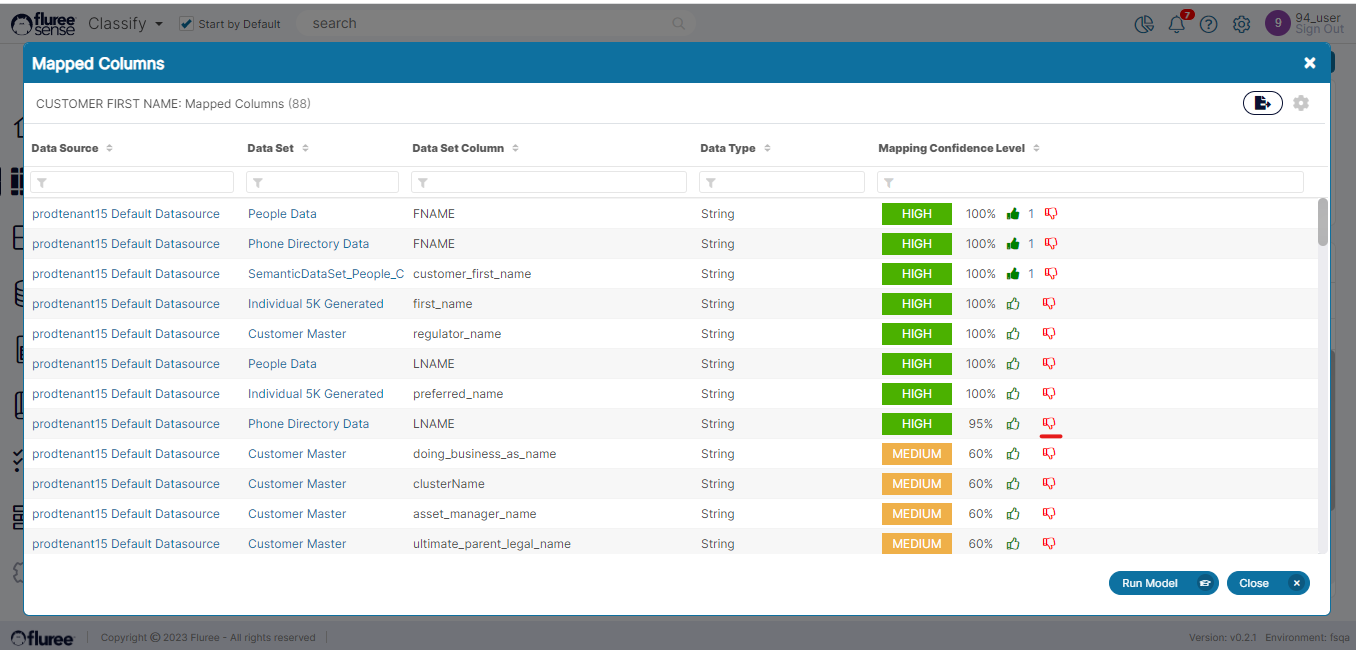Click thumbs up for regulator_name row
This screenshot has height=650, width=1356.
tap(1013, 334)
